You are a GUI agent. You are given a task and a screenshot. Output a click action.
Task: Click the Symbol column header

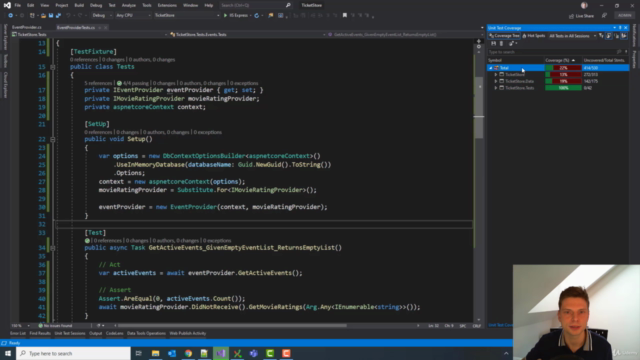click(516, 60)
